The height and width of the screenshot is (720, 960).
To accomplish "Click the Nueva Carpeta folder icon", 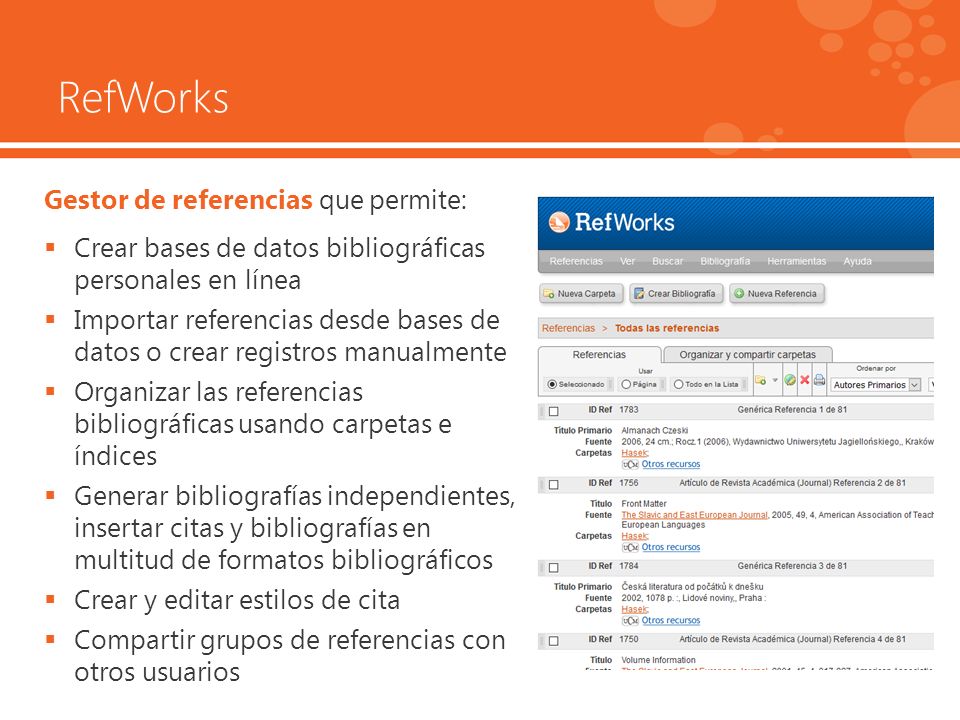I will click(549, 294).
